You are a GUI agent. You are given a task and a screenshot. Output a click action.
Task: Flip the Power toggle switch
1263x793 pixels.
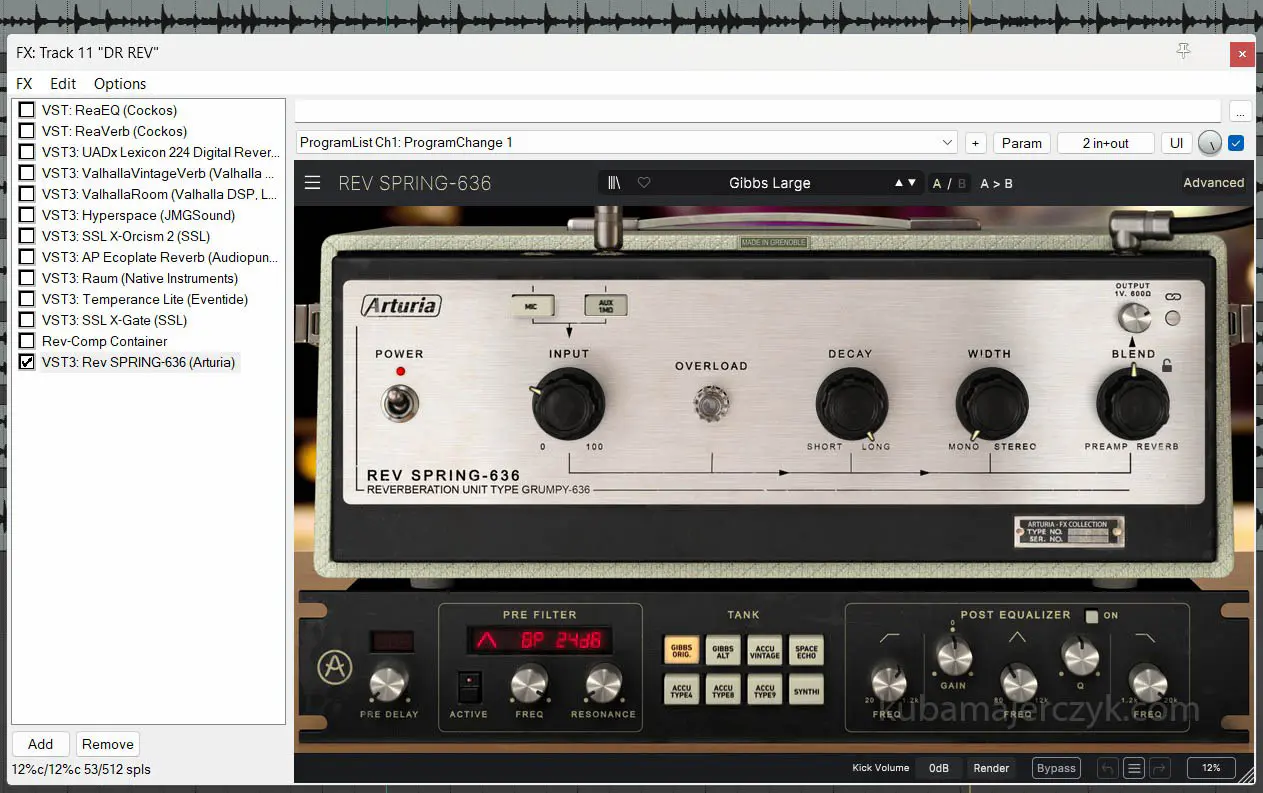pyautogui.click(x=399, y=402)
